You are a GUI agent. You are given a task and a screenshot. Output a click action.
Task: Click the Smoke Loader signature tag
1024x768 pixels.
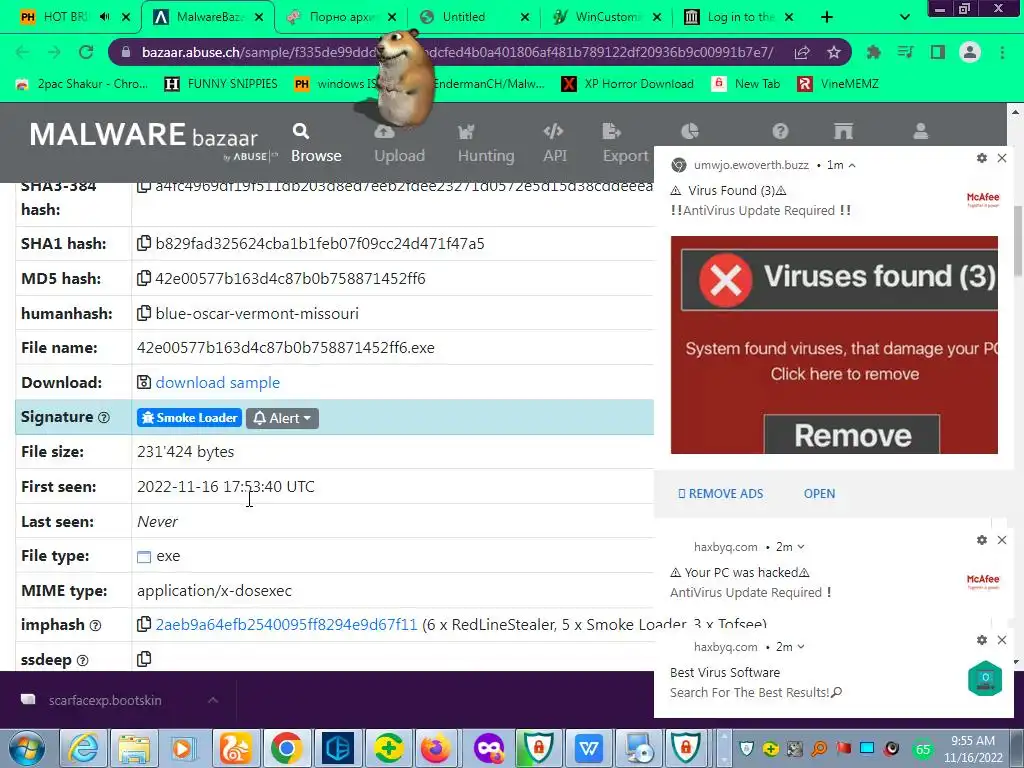(189, 418)
